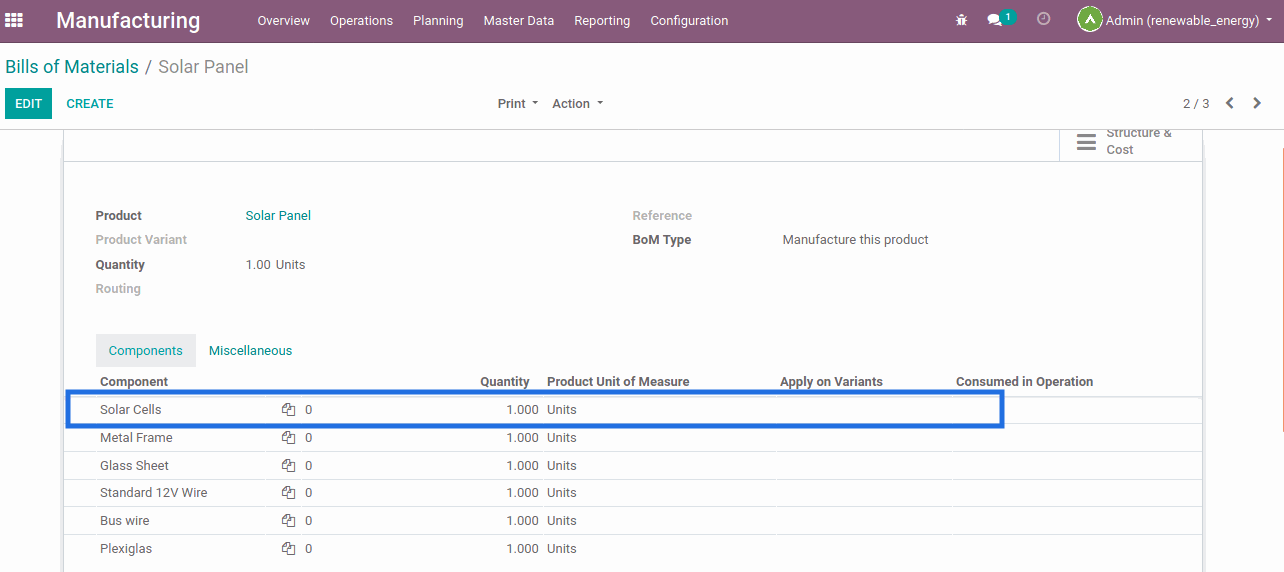The height and width of the screenshot is (572, 1284).
Task: Click the debug bug icon
Action: click(961, 20)
